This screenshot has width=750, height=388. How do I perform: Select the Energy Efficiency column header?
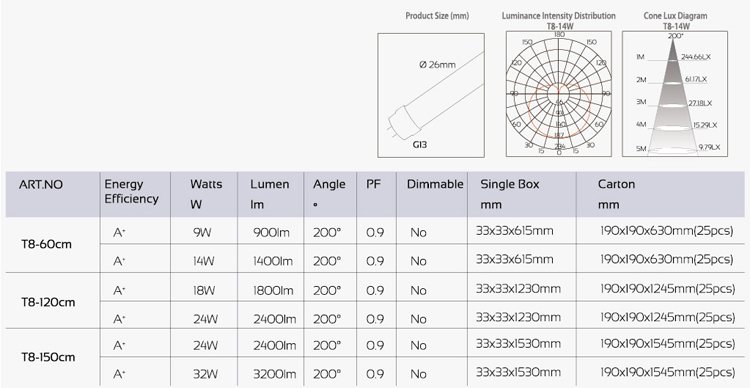point(132,191)
